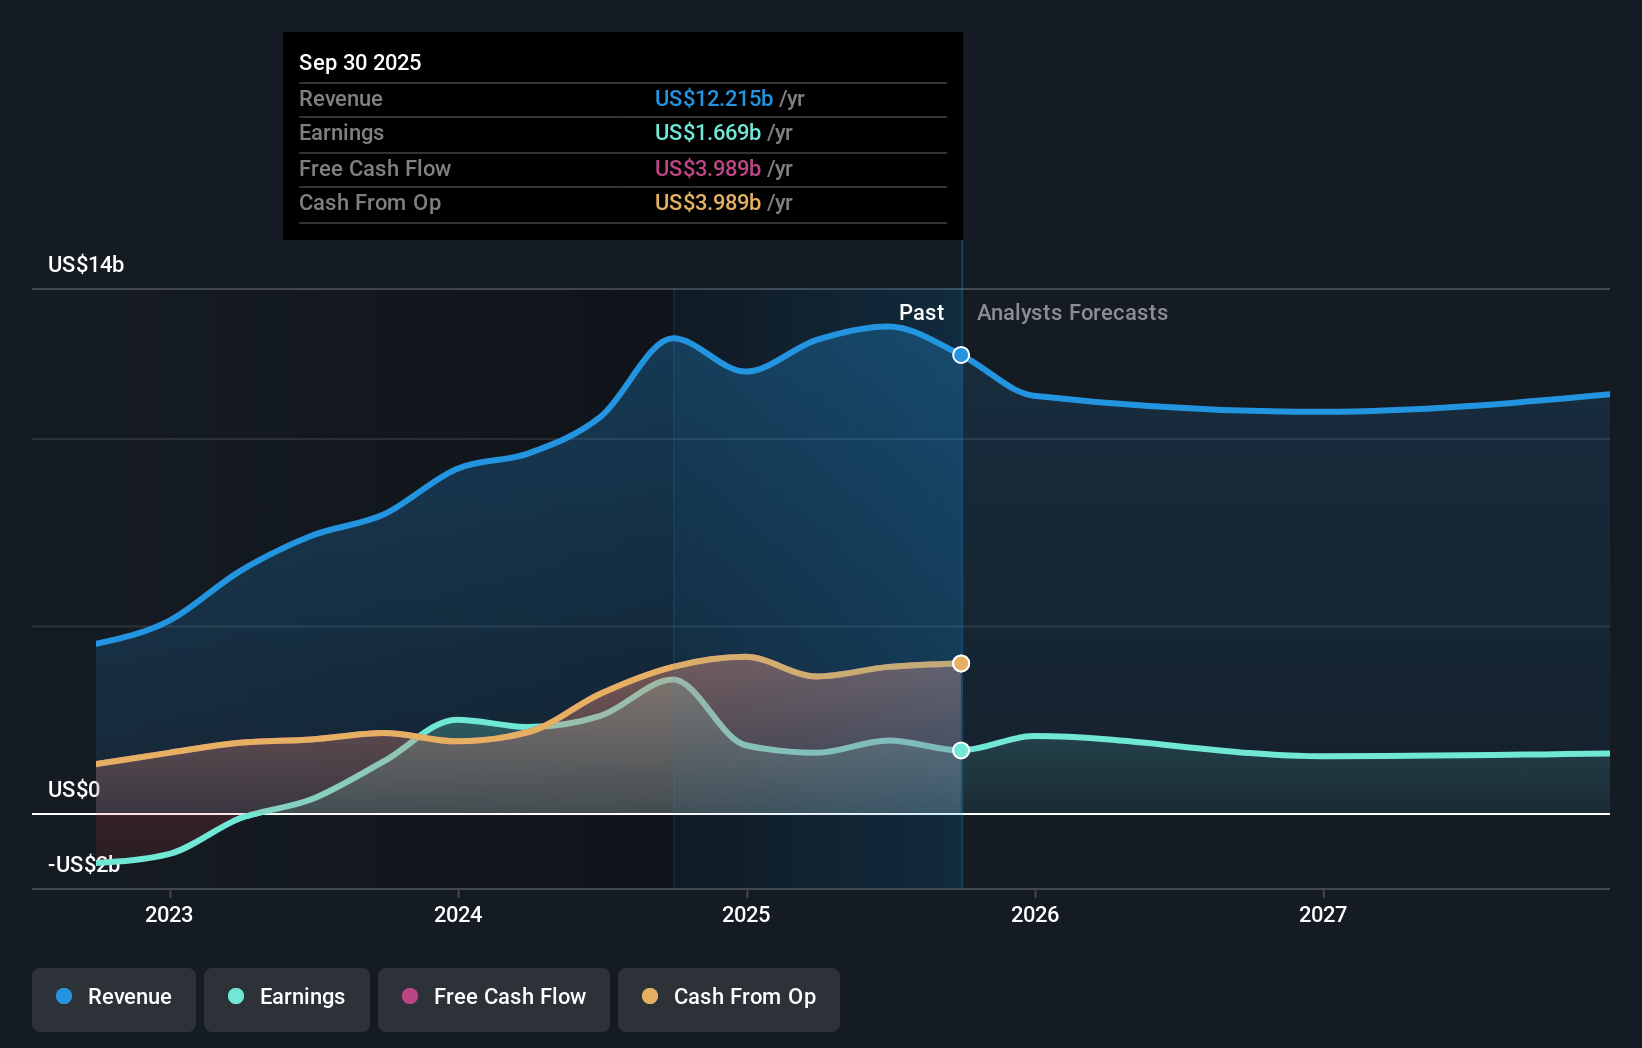1642x1048 pixels.
Task: Select the 2025 axis label
Action: (747, 913)
